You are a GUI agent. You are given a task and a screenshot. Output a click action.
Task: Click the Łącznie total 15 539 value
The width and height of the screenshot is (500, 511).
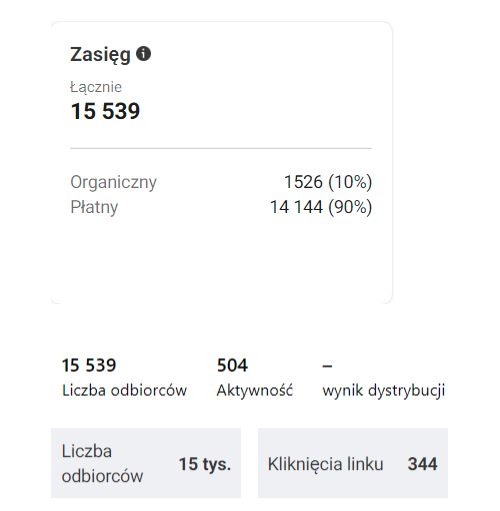point(105,111)
